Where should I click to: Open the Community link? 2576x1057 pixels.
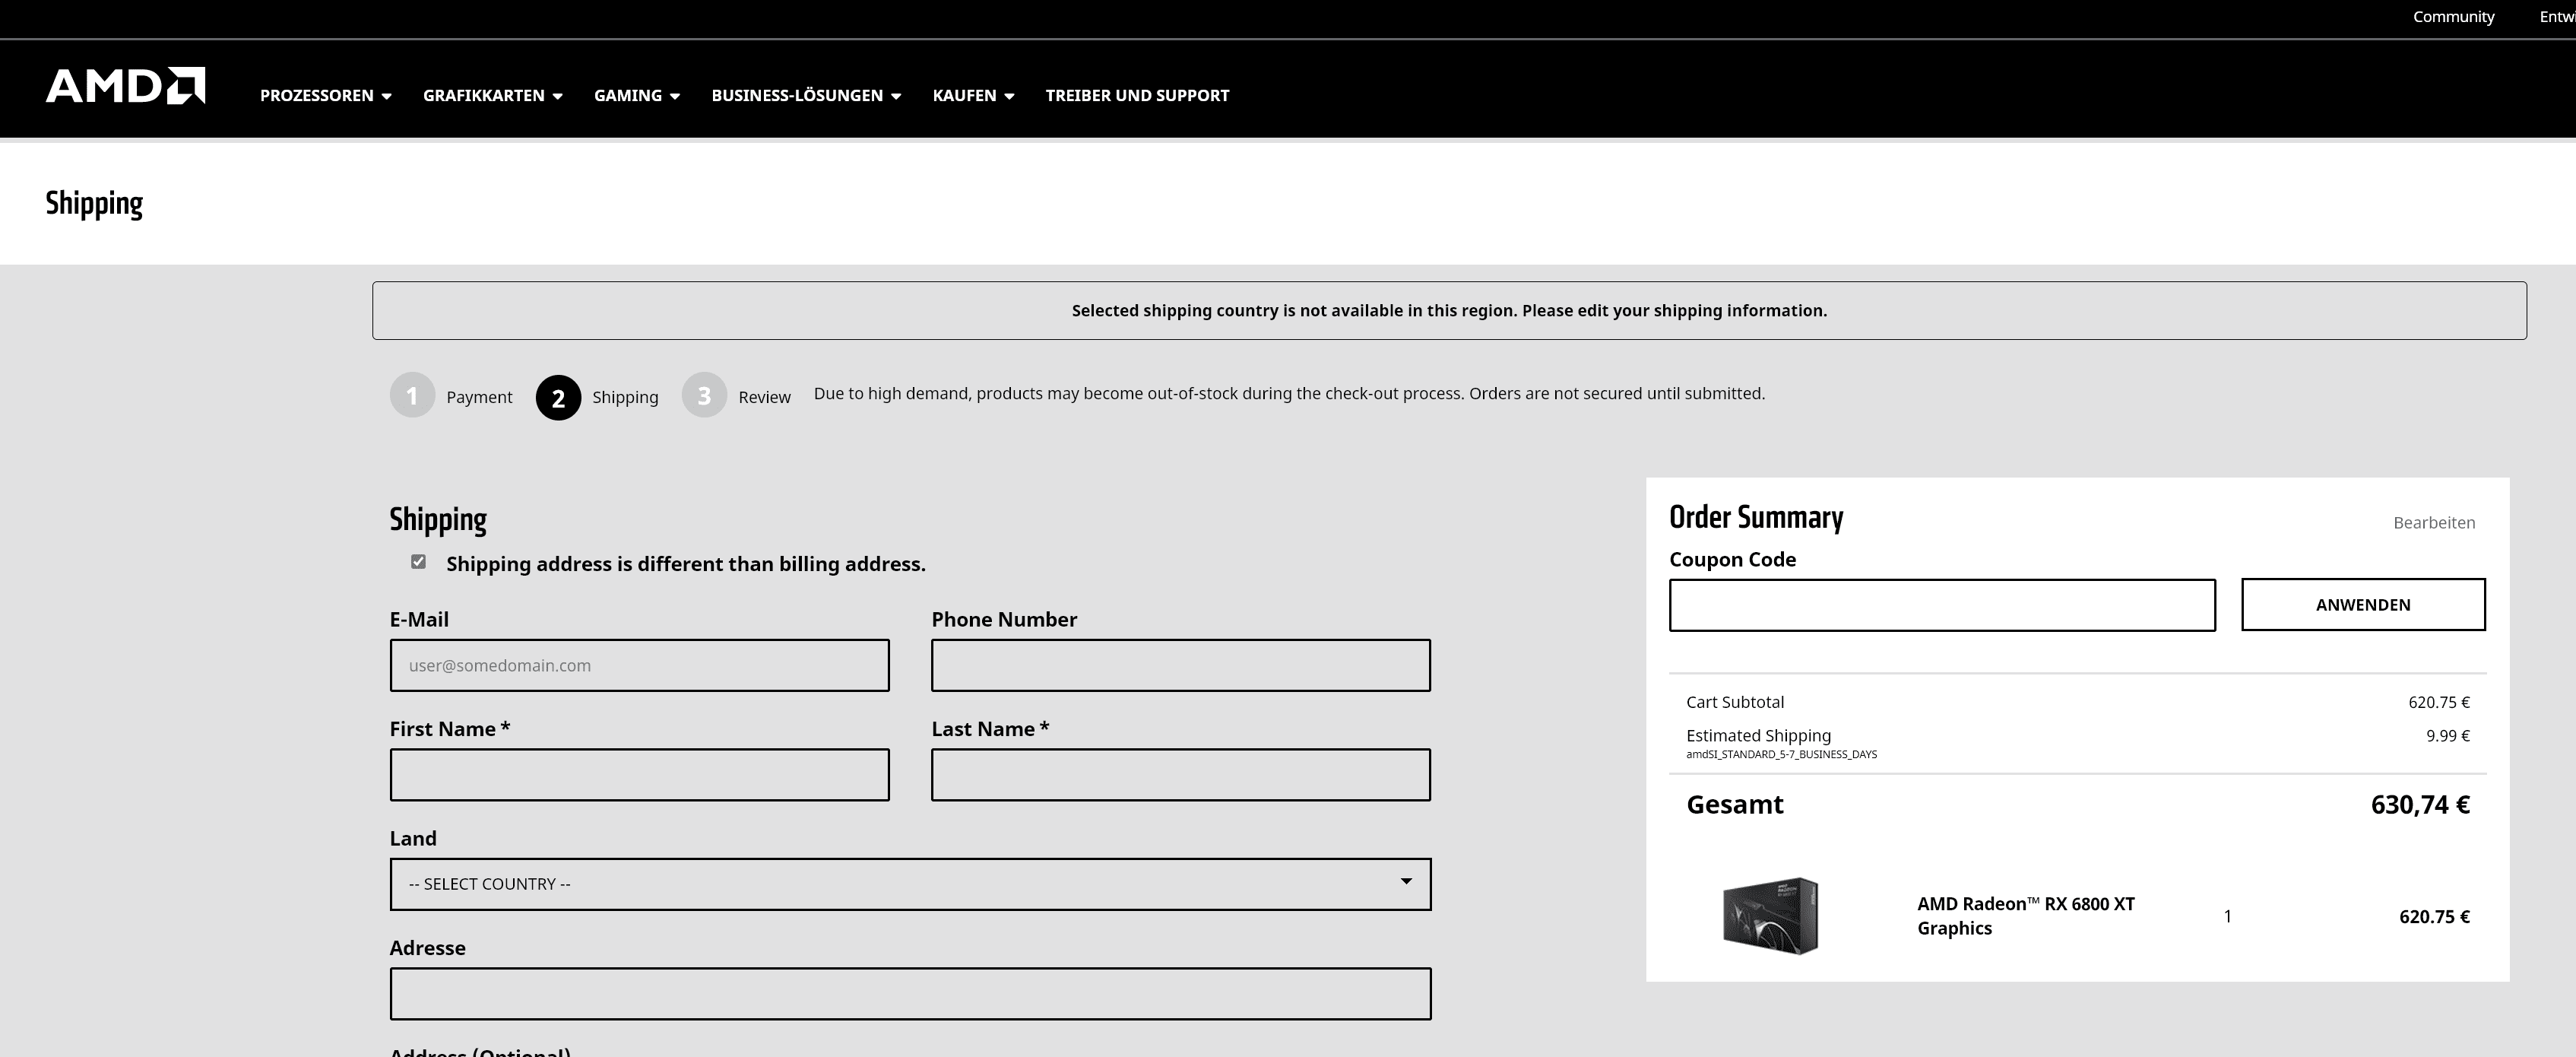click(x=2453, y=17)
